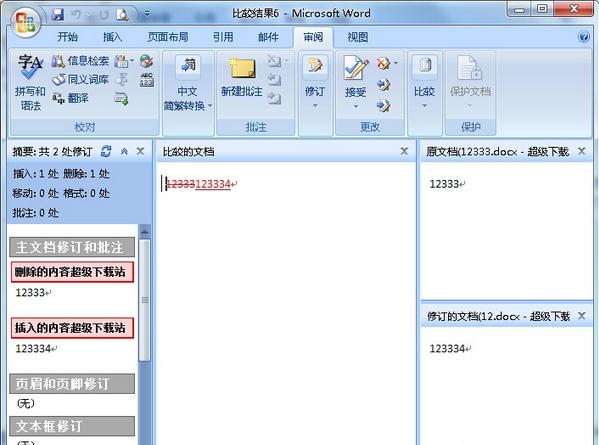Open the reject dropdown arrow

coord(396,63)
